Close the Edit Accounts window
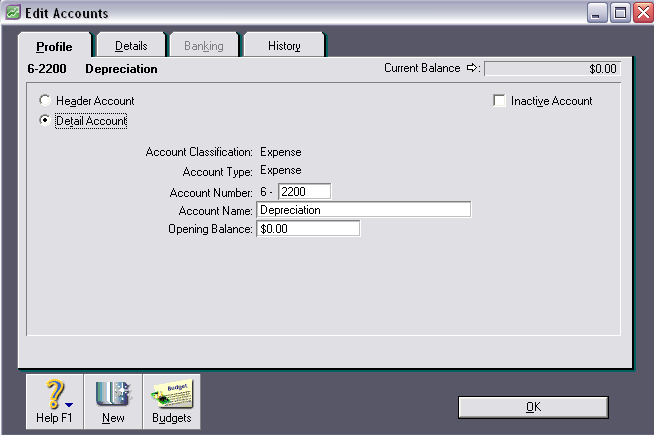 click(x=643, y=13)
